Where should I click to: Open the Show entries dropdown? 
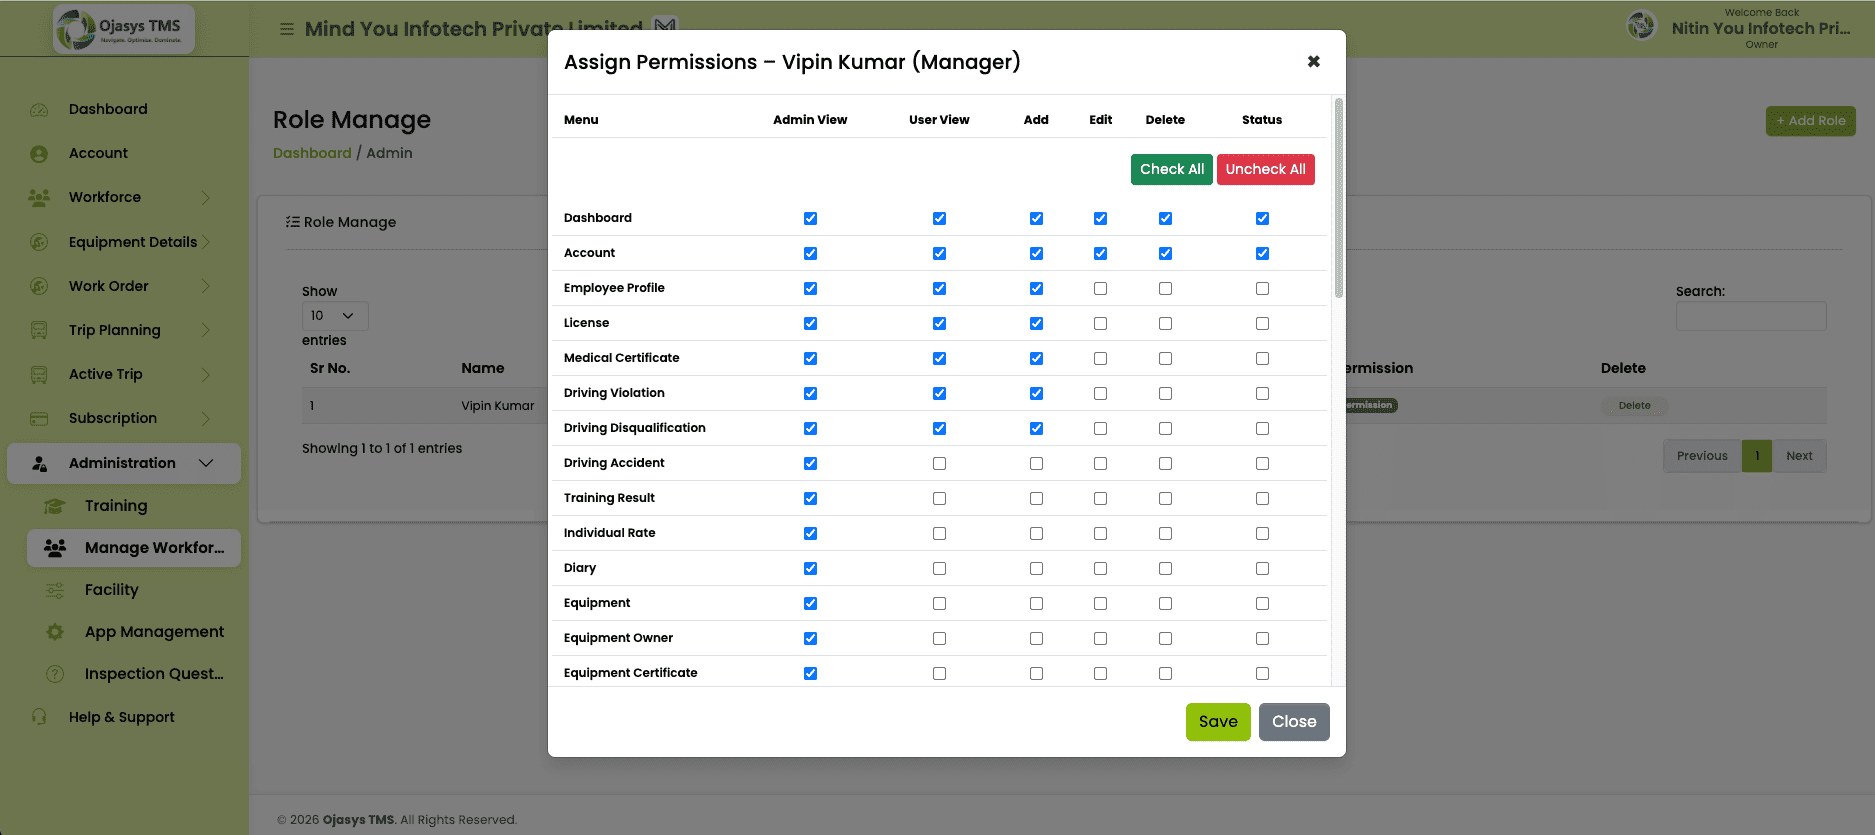(335, 316)
